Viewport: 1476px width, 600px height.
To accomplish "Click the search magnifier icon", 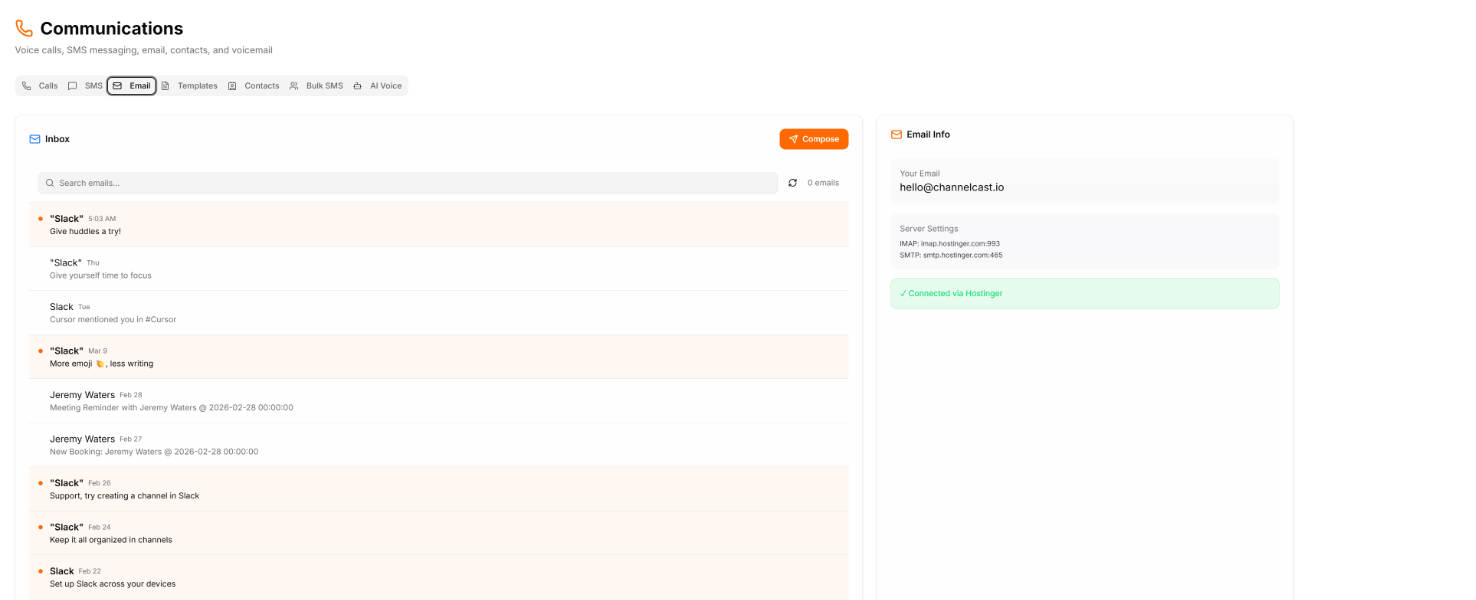I will pyautogui.click(x=50, y=183).
